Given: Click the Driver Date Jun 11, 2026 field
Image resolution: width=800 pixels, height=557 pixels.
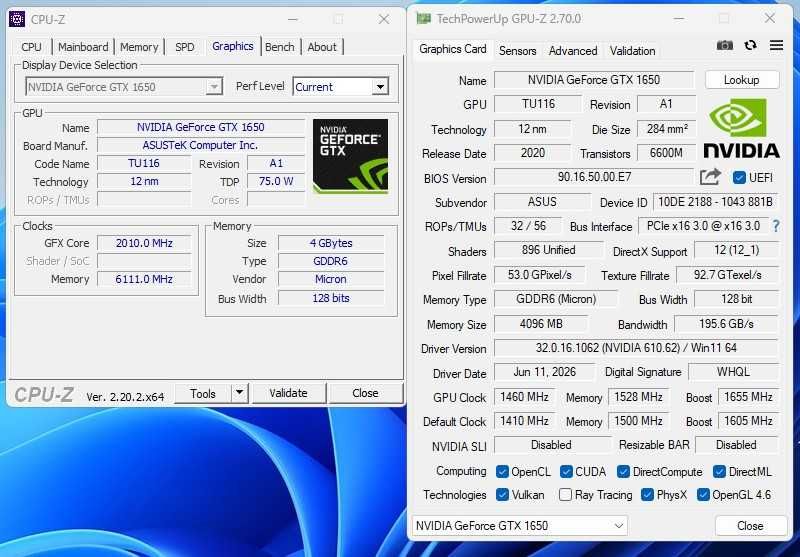Looking at the screenshot, I should pos(544,372).
